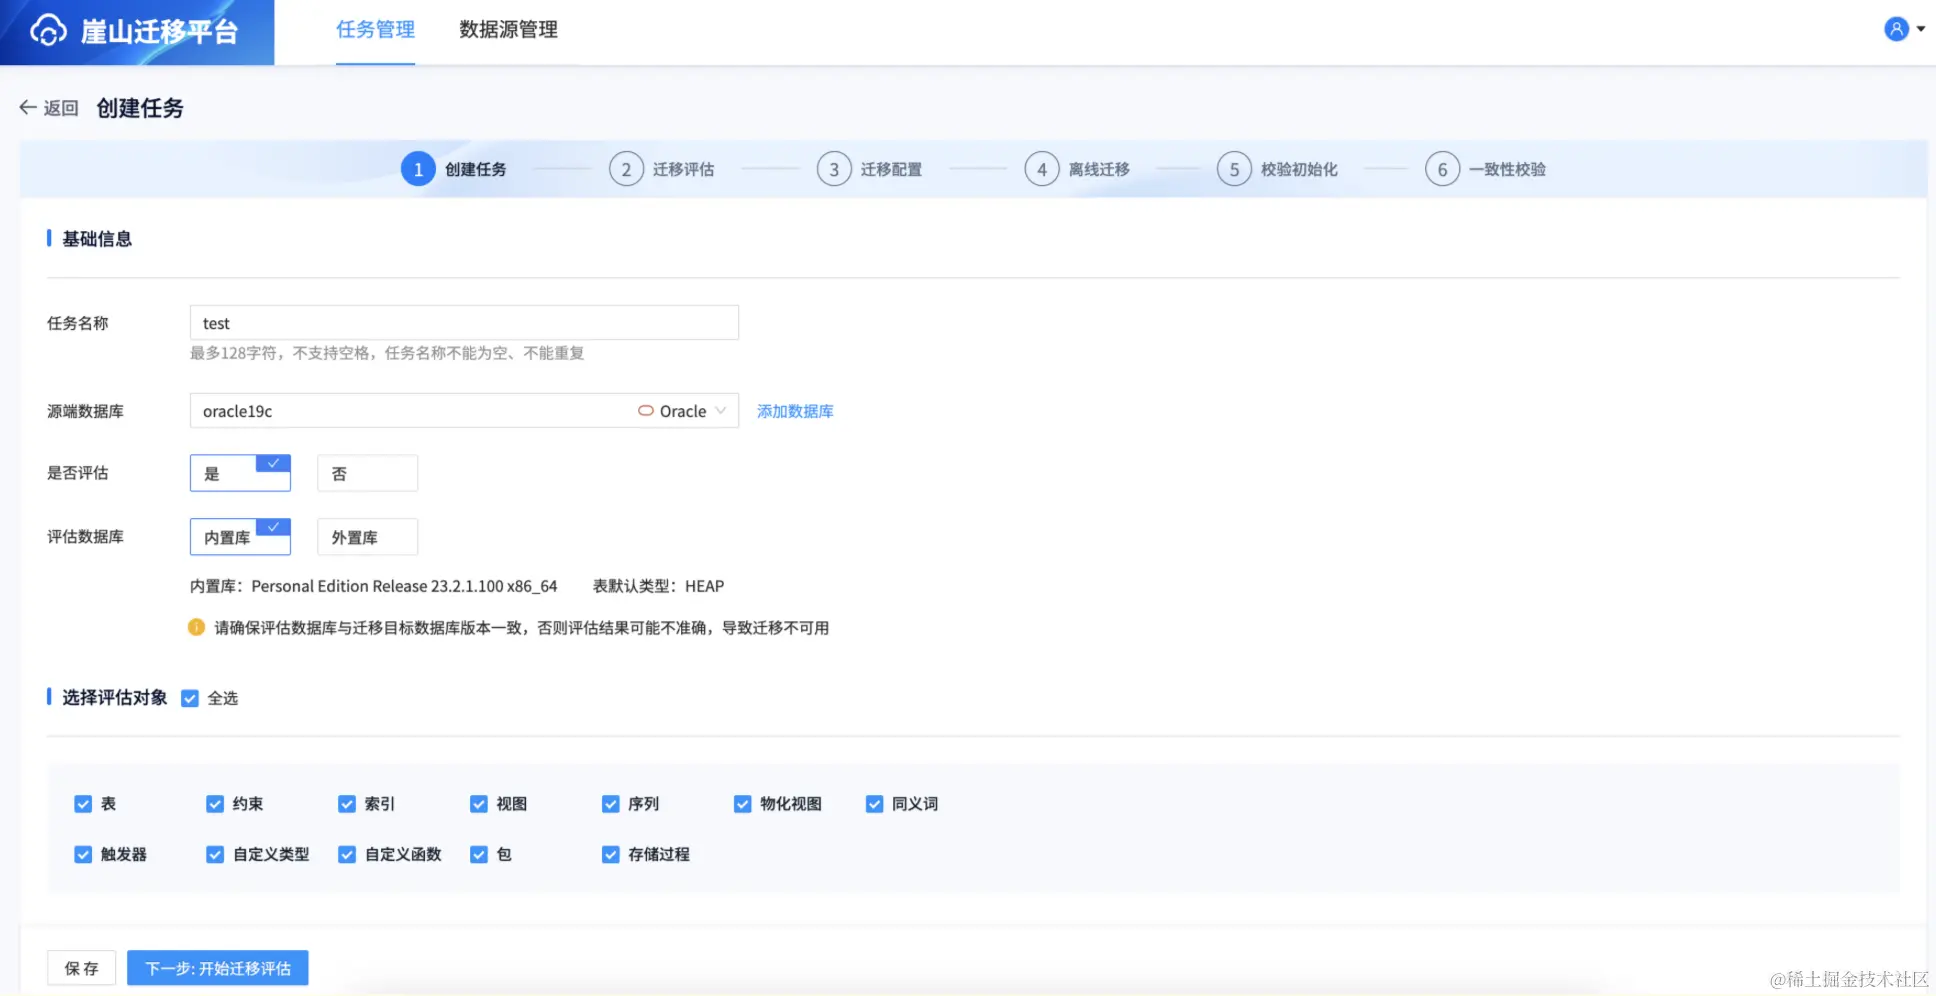Click the 保存 button
1936x996 pixels.
tap(82, 968)
